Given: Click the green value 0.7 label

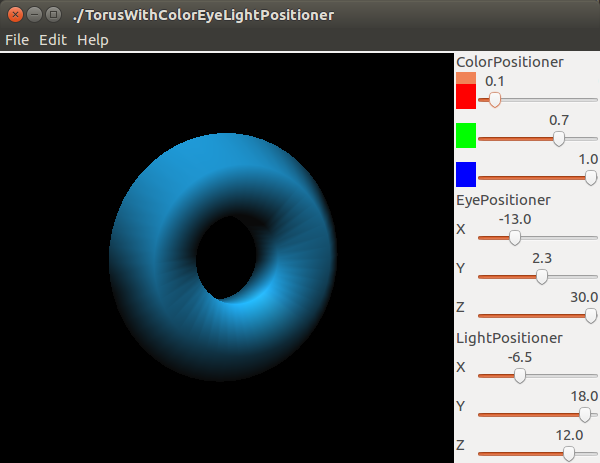Looking at the screenshot, I should pyautogui.click(x=559, y=120).
